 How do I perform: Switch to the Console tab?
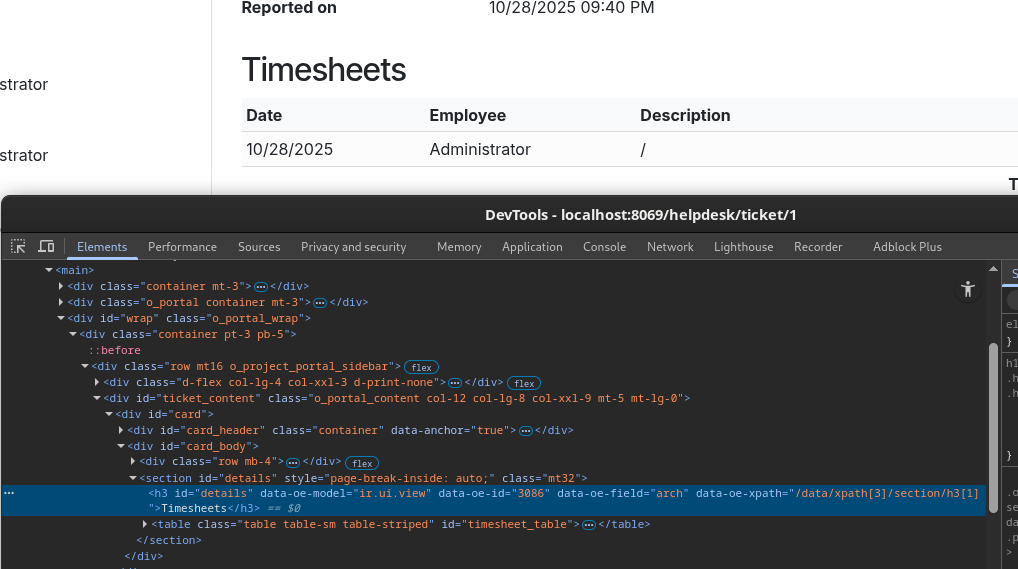point(604,247)
